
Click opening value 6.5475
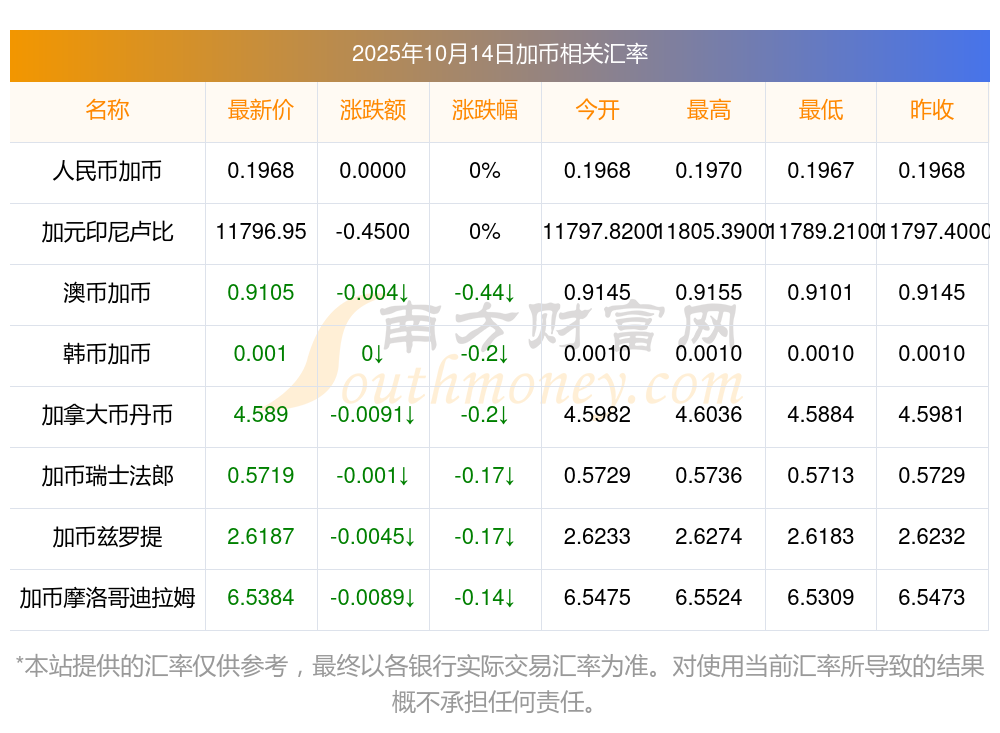[x=597, y=598]
